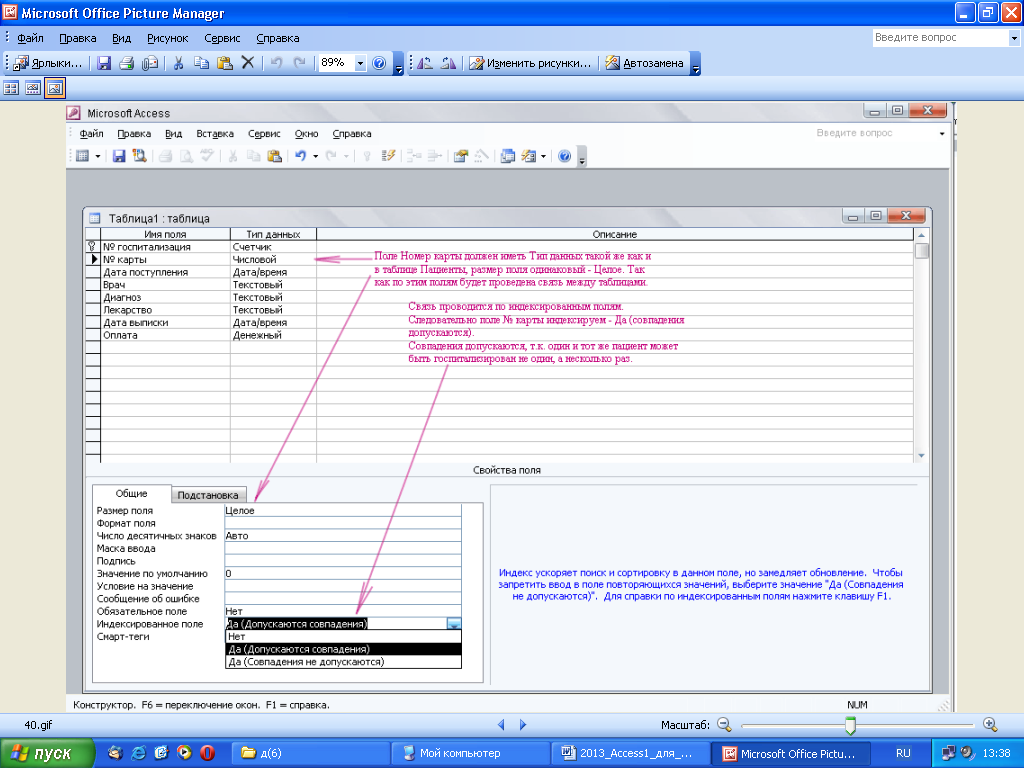
Task: Switch to Мой компьютер taskbar button
Action: [x=470, y=753]
